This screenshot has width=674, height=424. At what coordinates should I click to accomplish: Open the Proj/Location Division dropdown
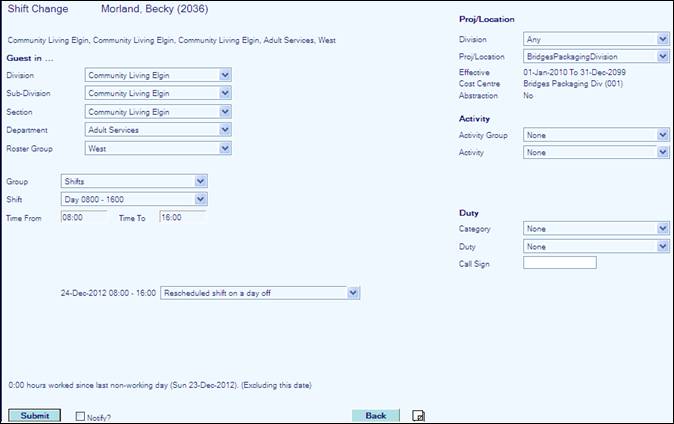[x=595, y=39]
